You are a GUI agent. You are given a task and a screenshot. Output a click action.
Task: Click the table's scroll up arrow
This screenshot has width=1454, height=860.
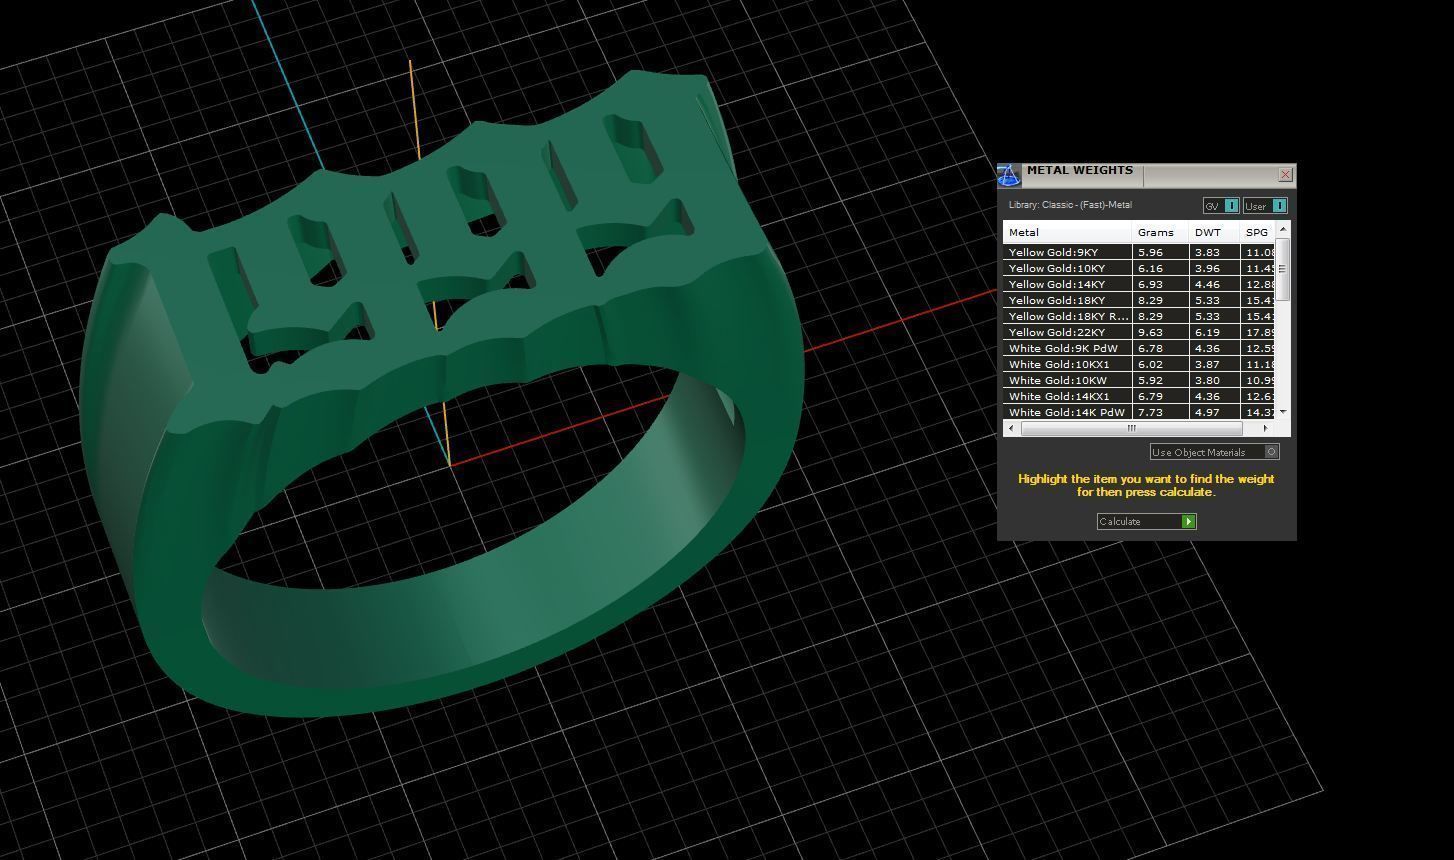point(1283,230)
